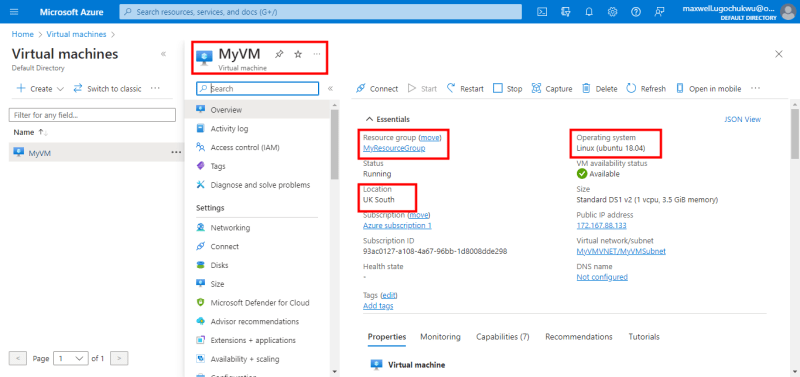Click Virtual machines in the breadcrumb

tap(77, 34)
